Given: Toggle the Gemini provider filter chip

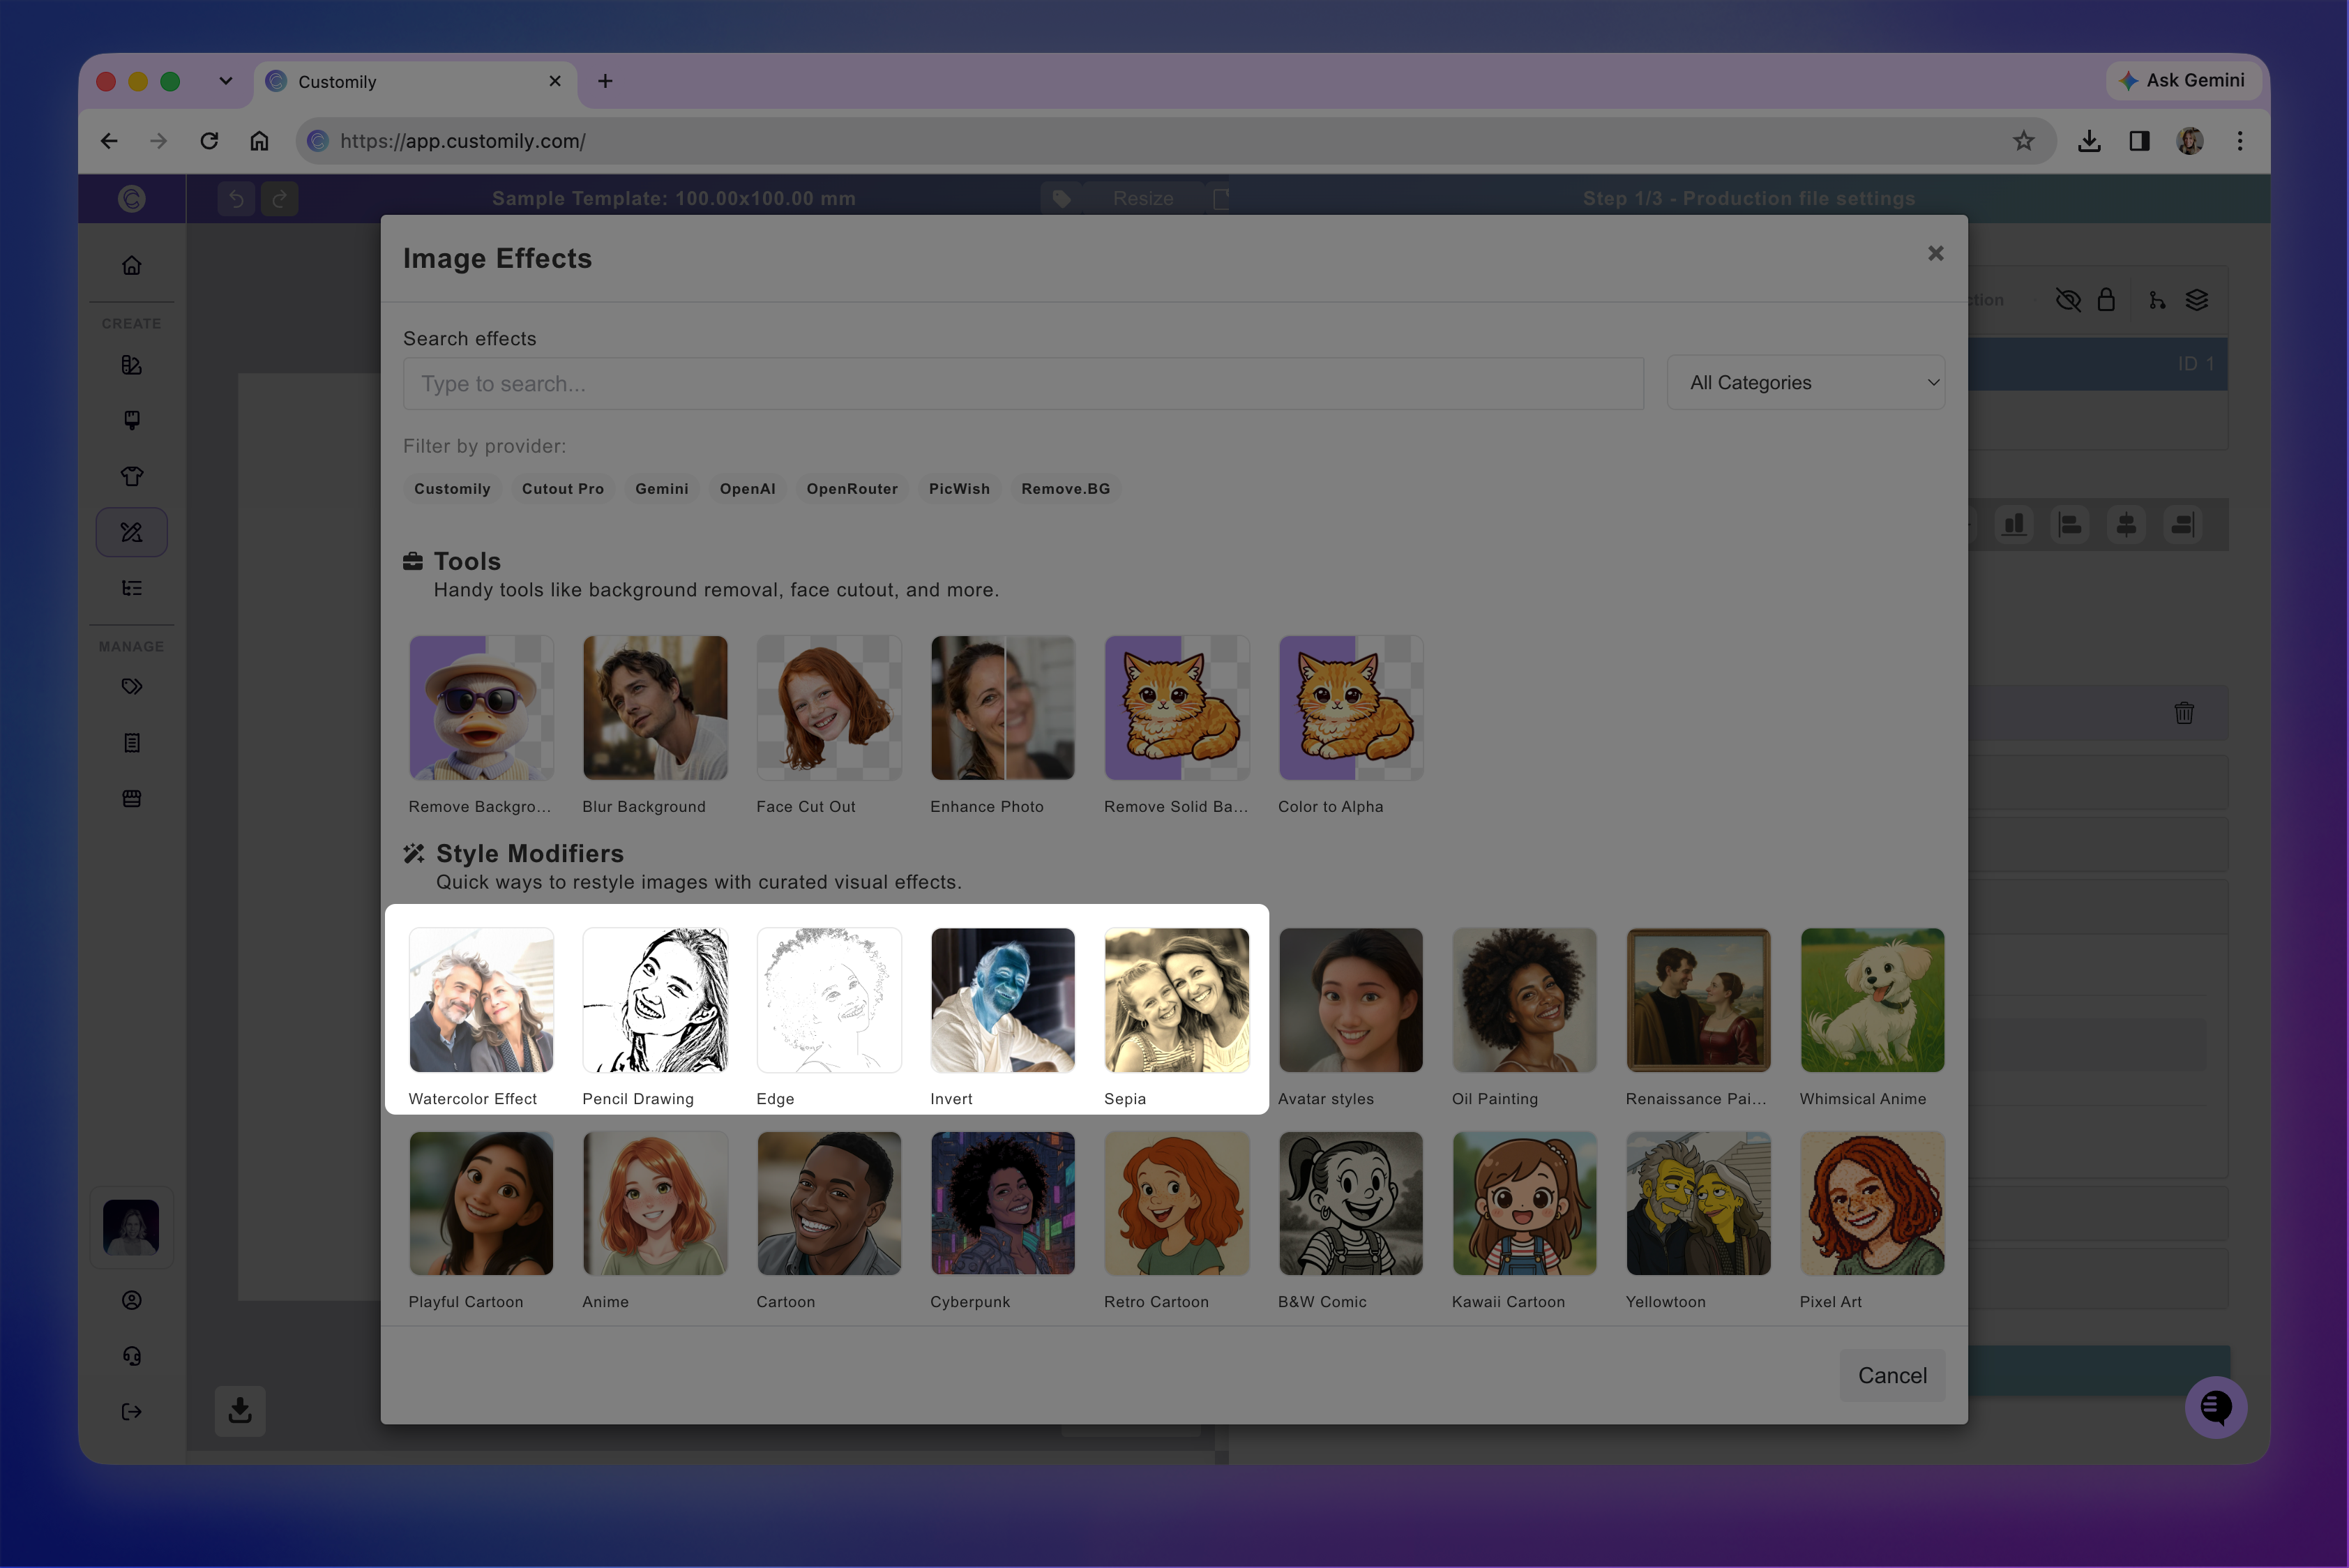Looking at the screenshot, I should pyautogui.click(x=662, y=489).
